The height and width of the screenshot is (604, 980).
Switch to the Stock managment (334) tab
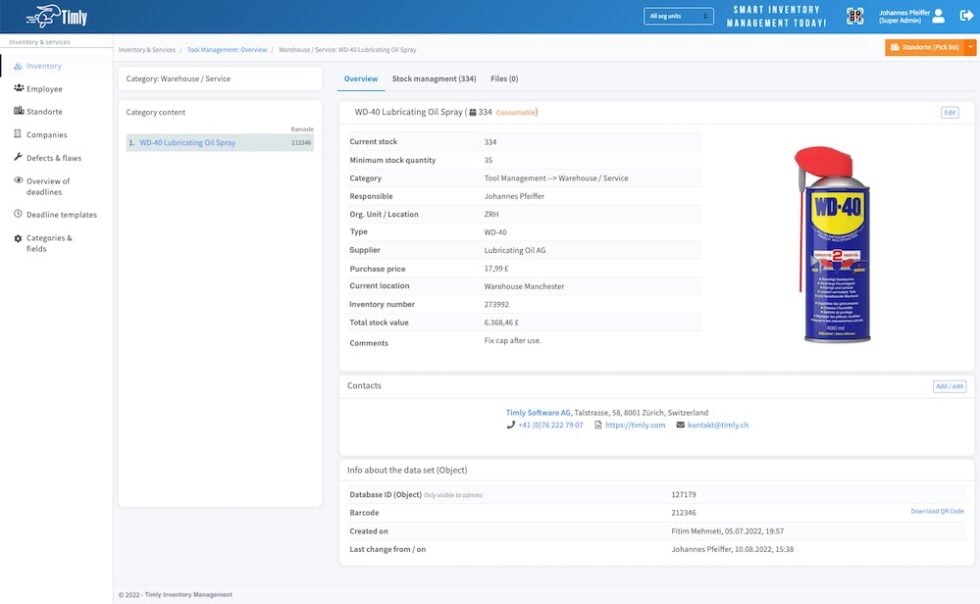point(434,79)
